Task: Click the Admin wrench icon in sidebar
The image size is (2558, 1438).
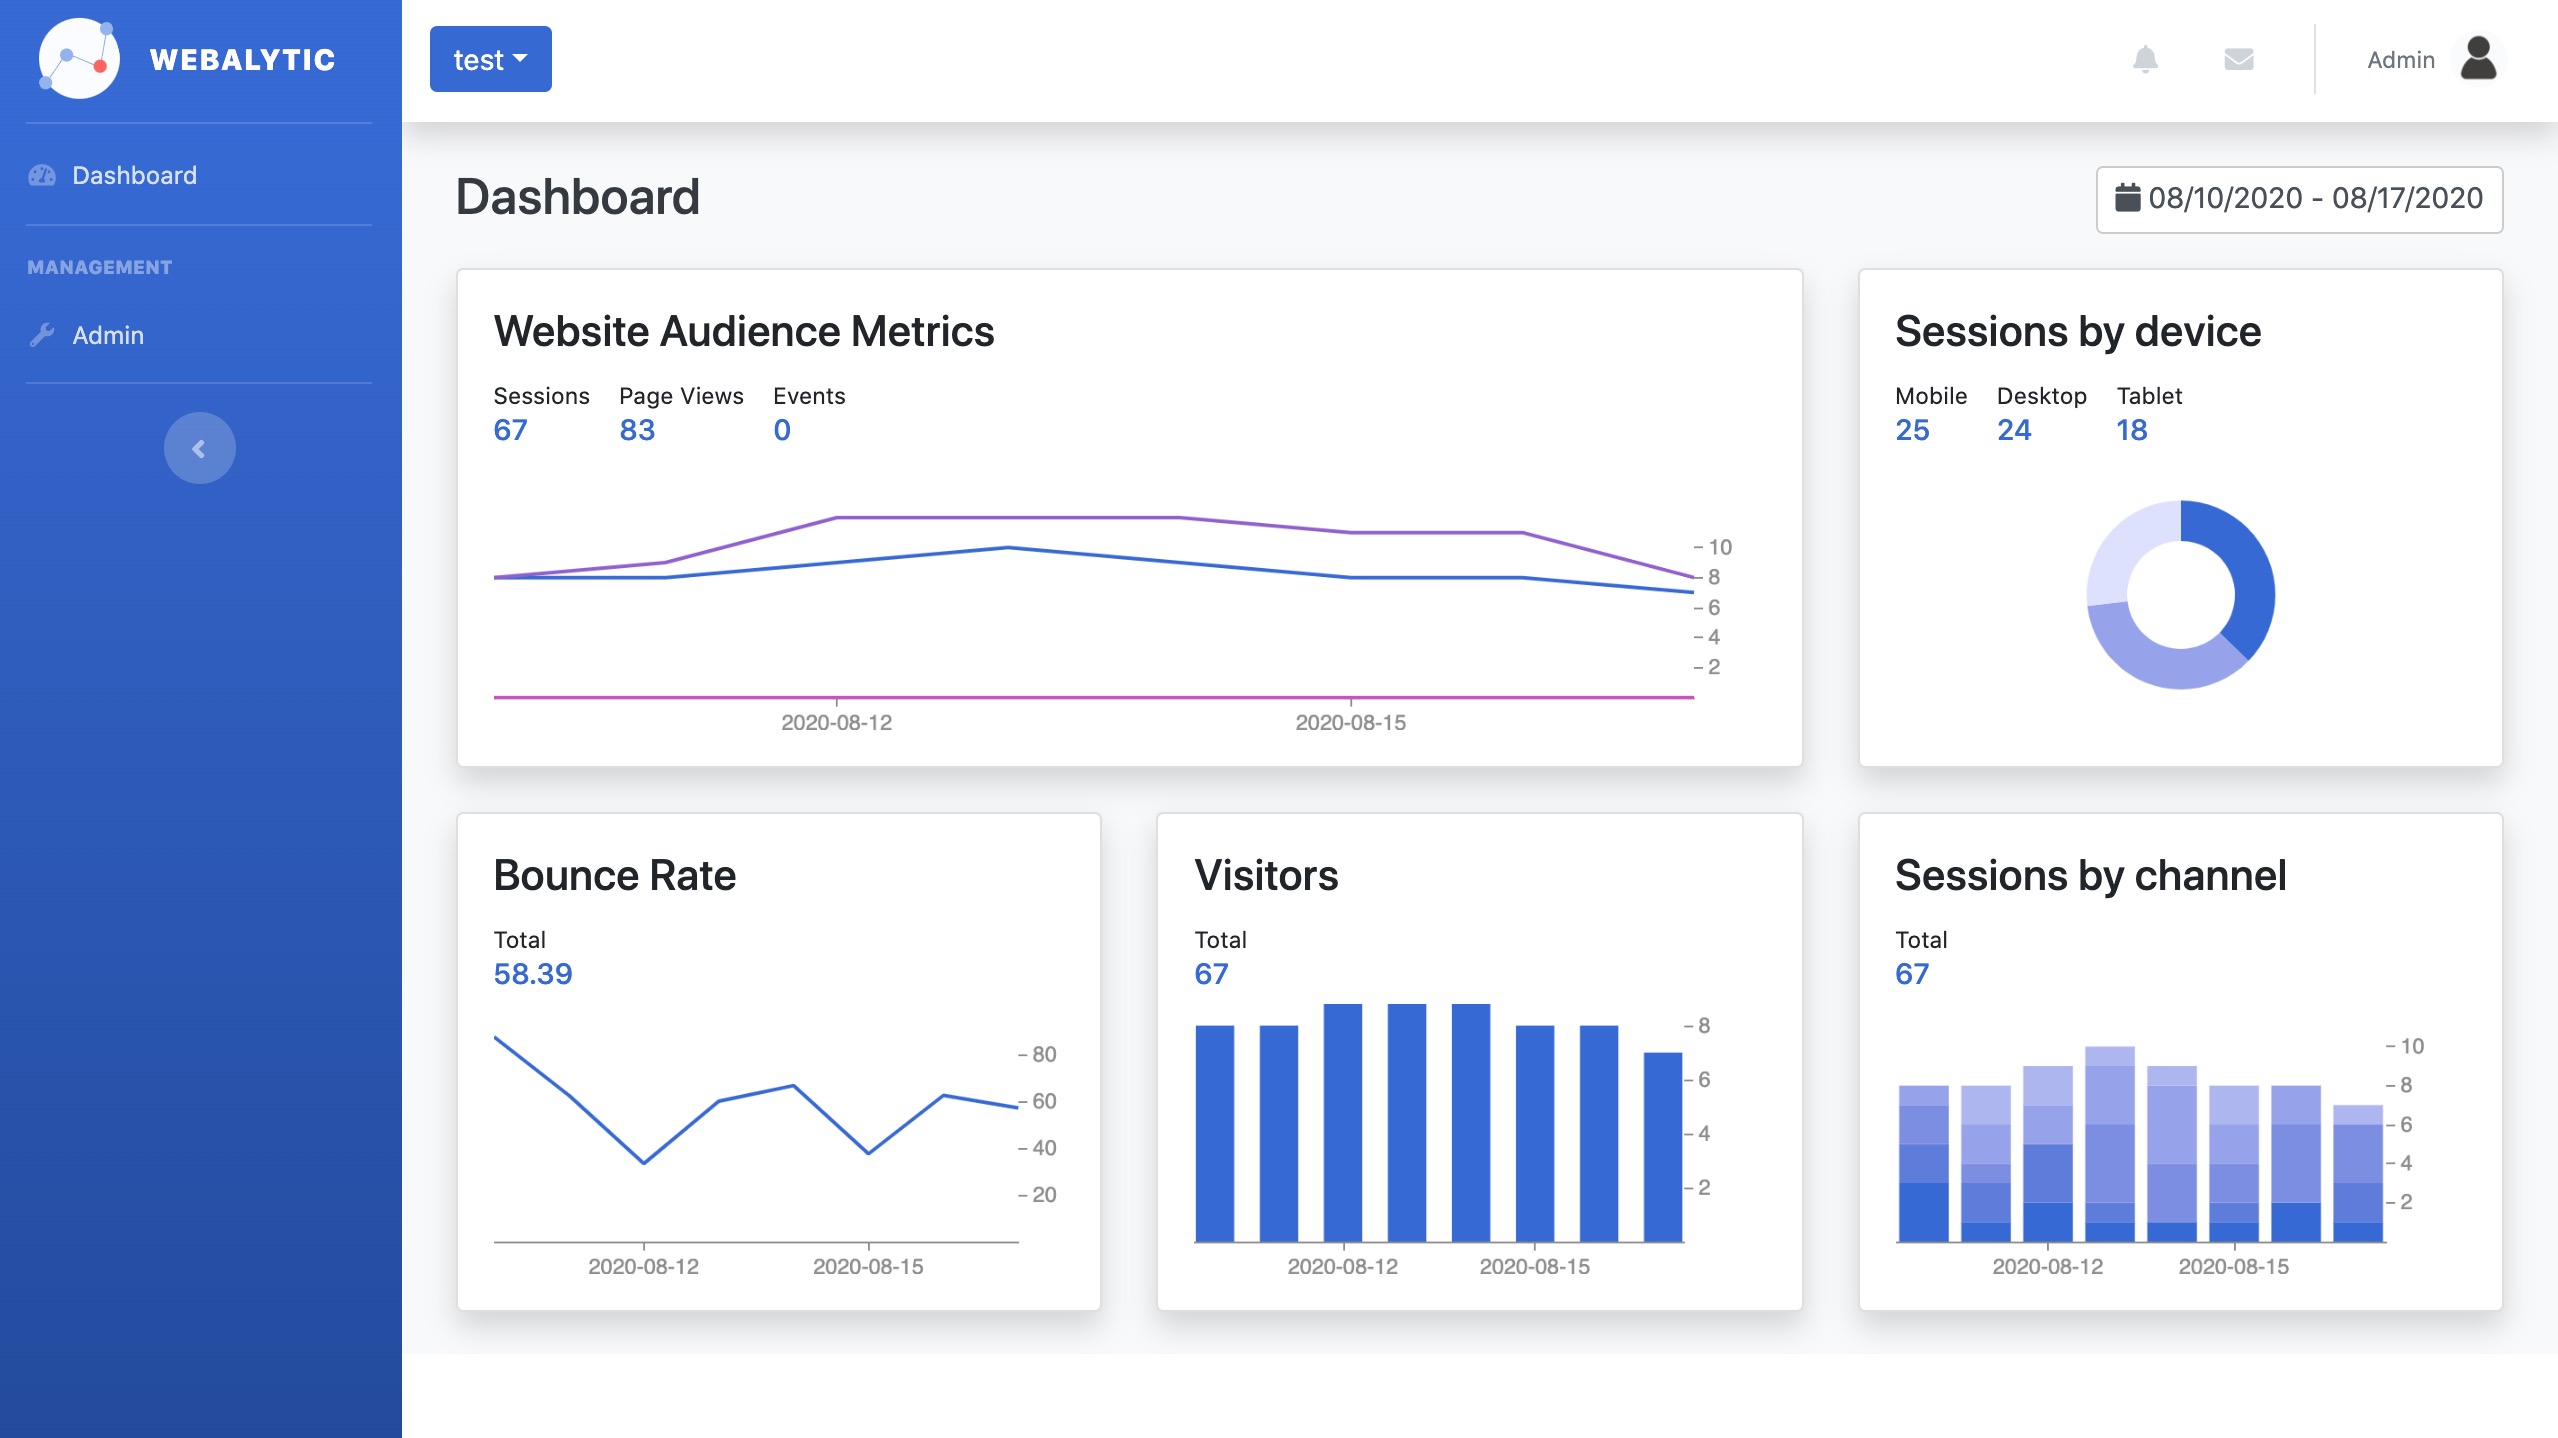Action: point(42,335)
